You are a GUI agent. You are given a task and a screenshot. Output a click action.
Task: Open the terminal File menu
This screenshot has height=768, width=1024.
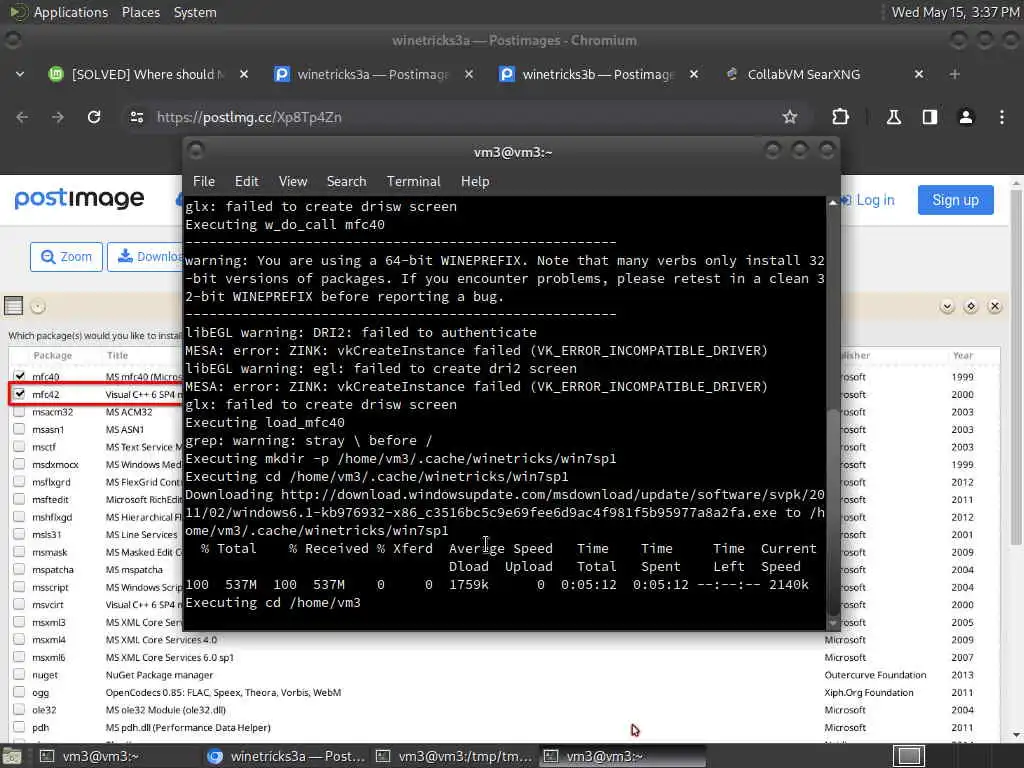204,182
